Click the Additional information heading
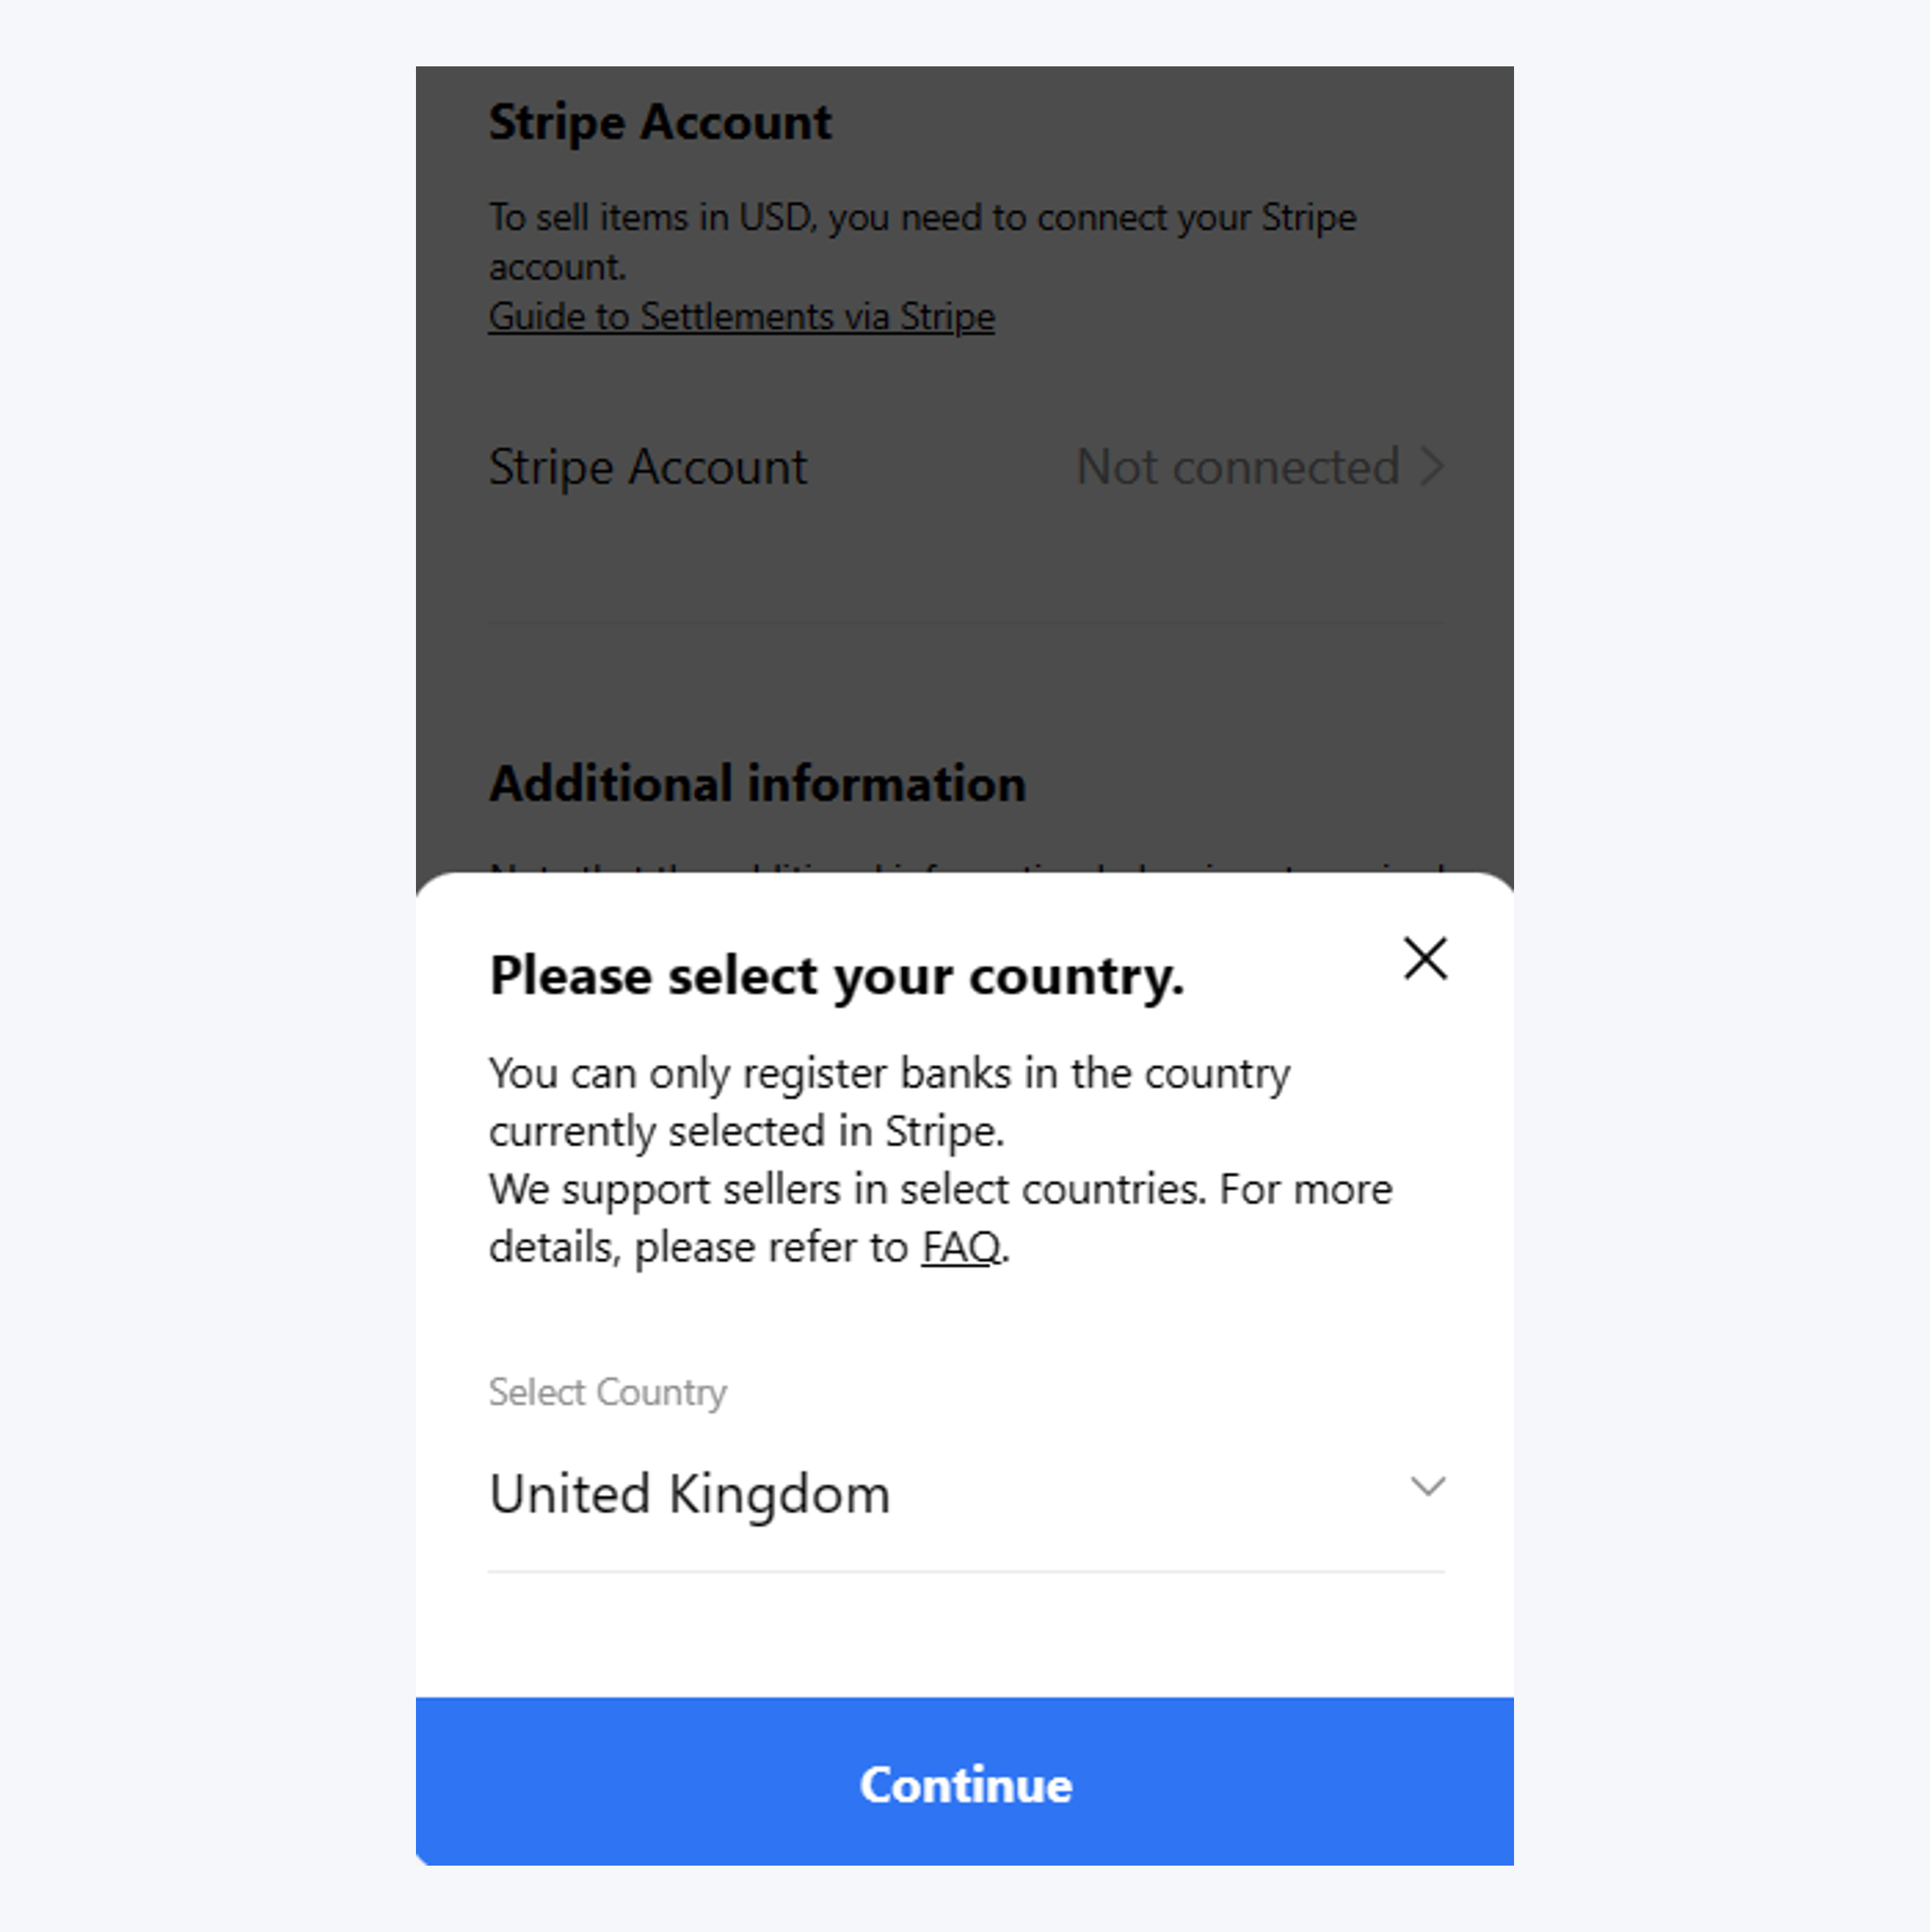 757,783
